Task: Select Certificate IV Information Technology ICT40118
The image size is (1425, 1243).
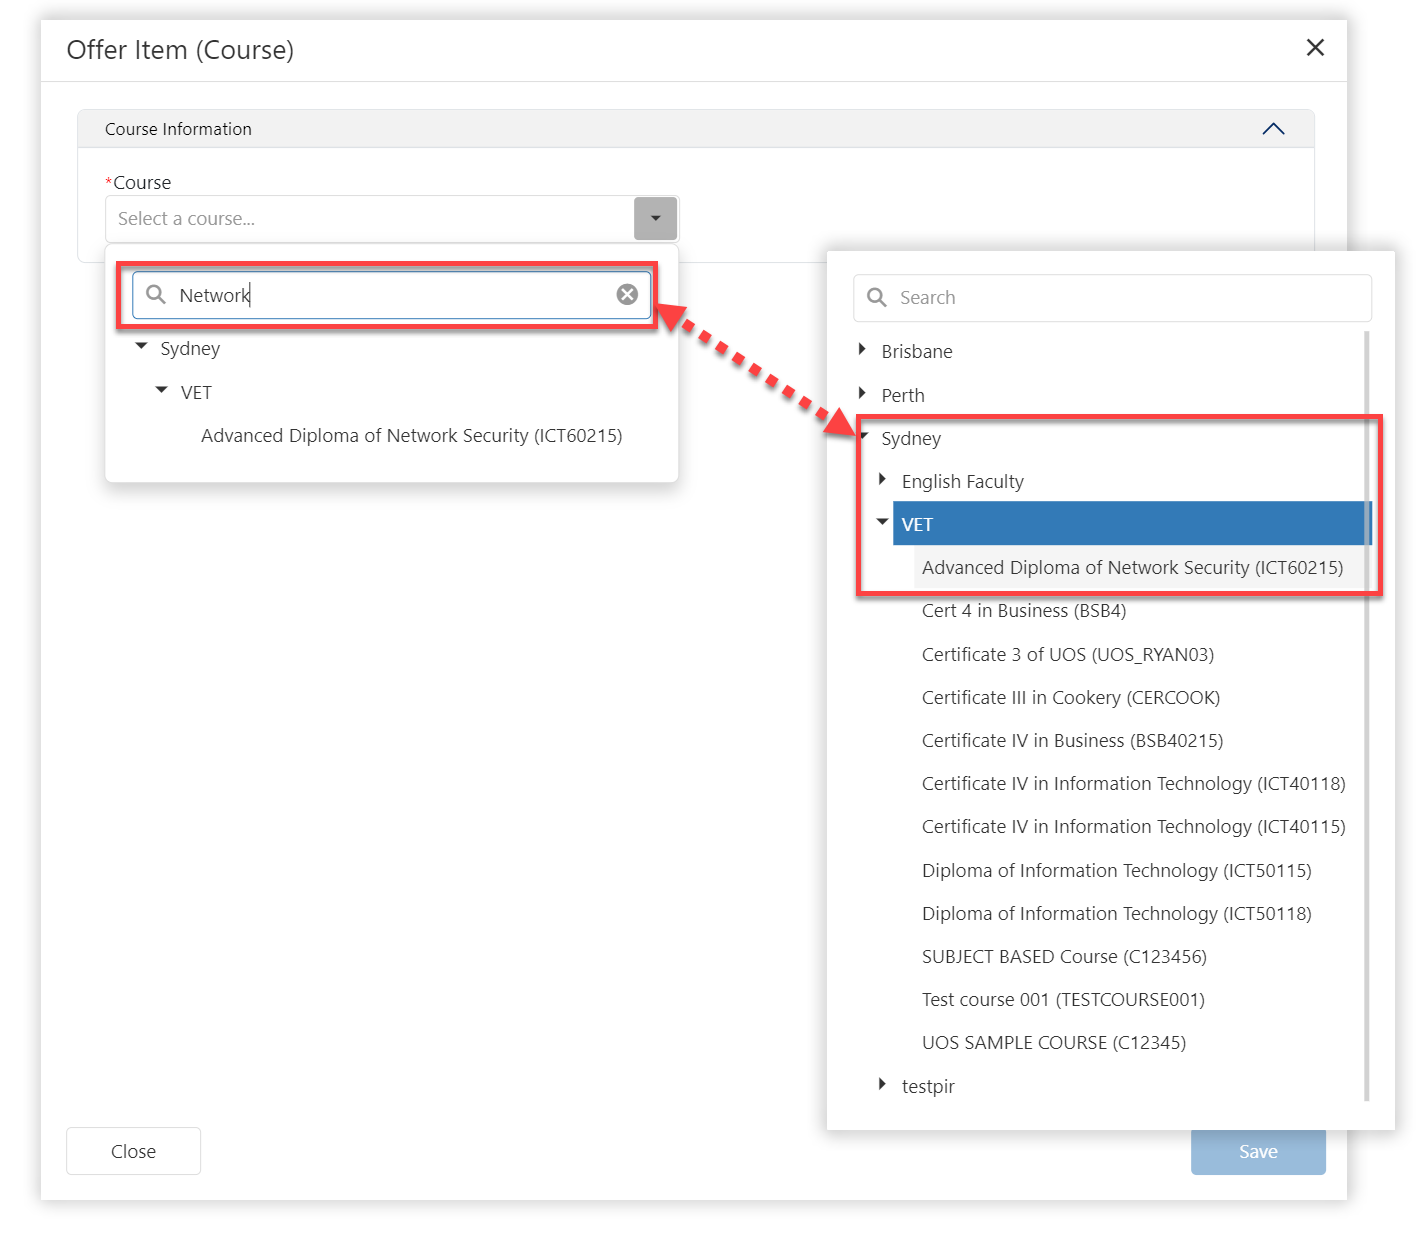Action: tap(1133, 784)
